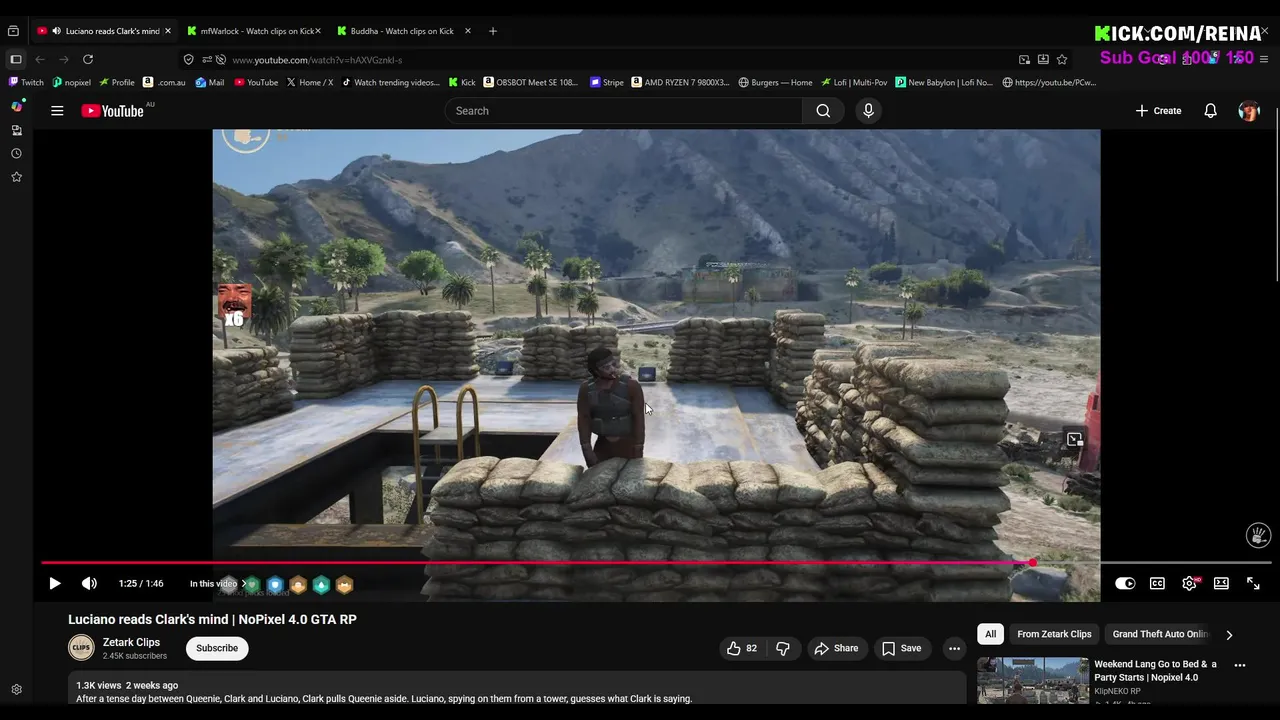
Task: Open Zetark Clips channel name link
Action: click(x=131, y=642)
